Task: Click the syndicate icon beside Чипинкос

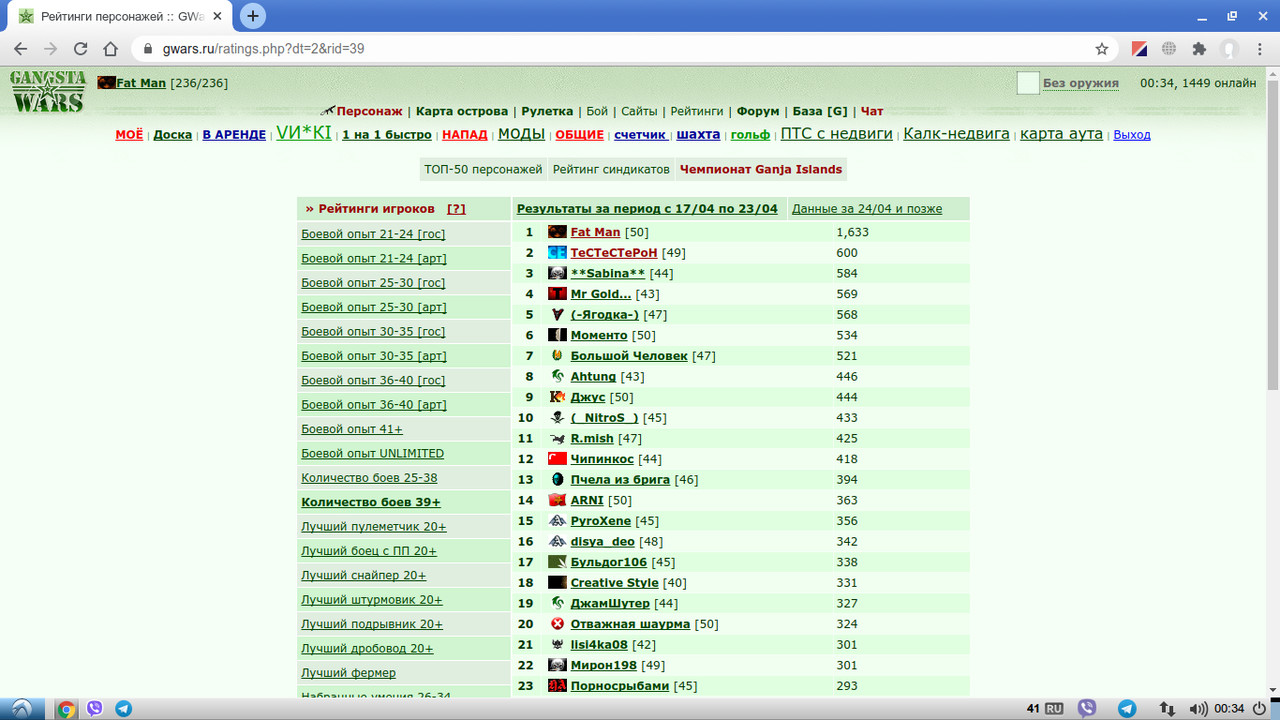Action: (557, 459)
